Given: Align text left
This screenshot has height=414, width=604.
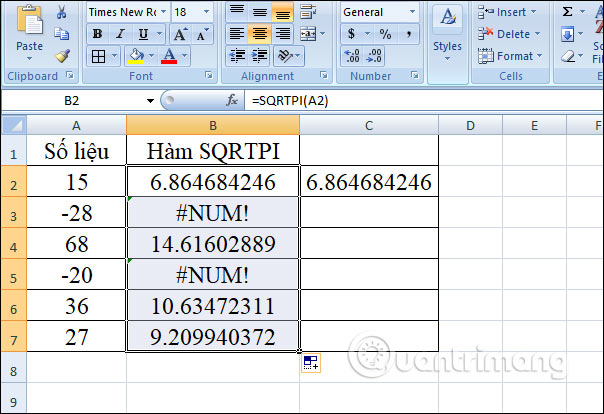Looking at the screenshot, I should click(237, 34).
